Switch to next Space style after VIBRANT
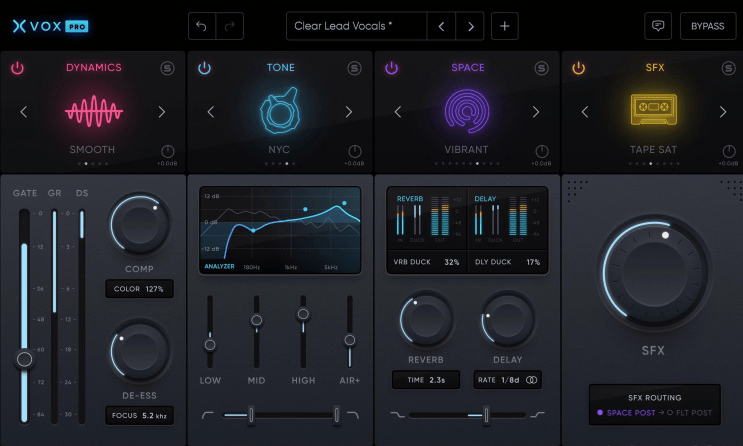Image resolution: width=743 pixels, height=446 pixels. [536, 112]
